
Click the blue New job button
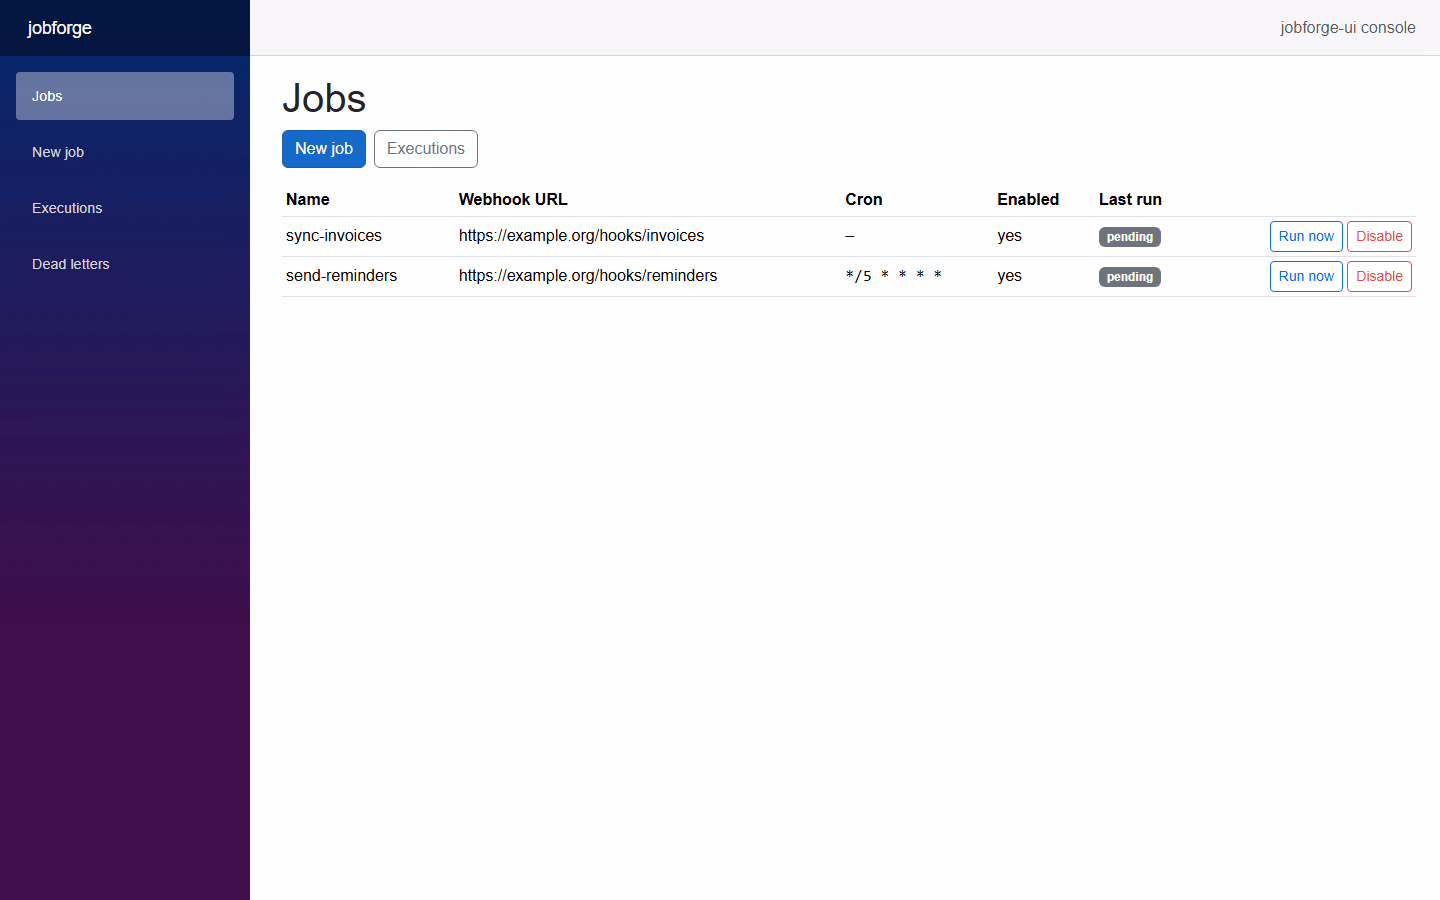[x=324, y=149]
